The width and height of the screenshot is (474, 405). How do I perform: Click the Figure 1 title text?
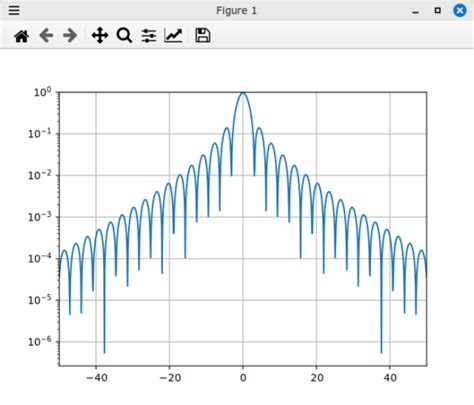(236, 11)
